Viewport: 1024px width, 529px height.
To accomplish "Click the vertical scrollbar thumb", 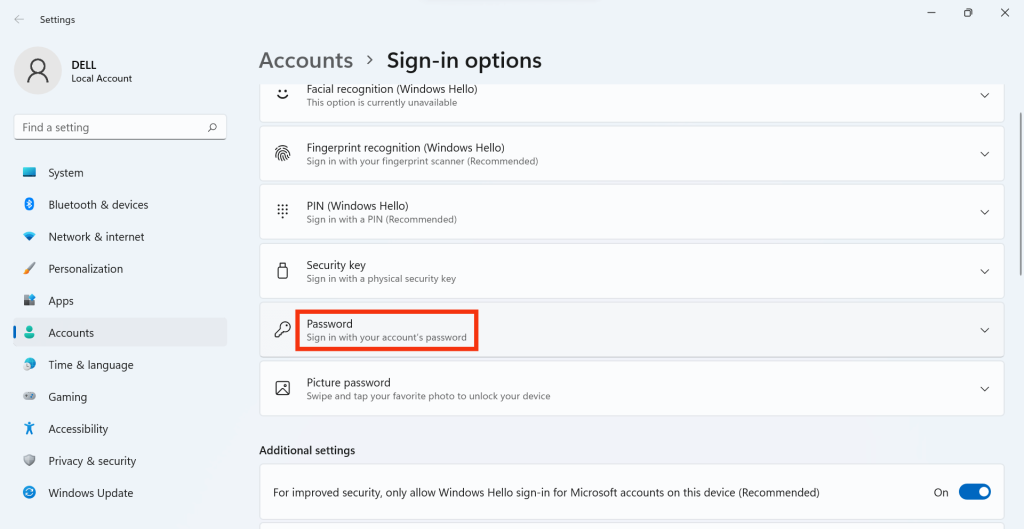I will [1020, 193].
